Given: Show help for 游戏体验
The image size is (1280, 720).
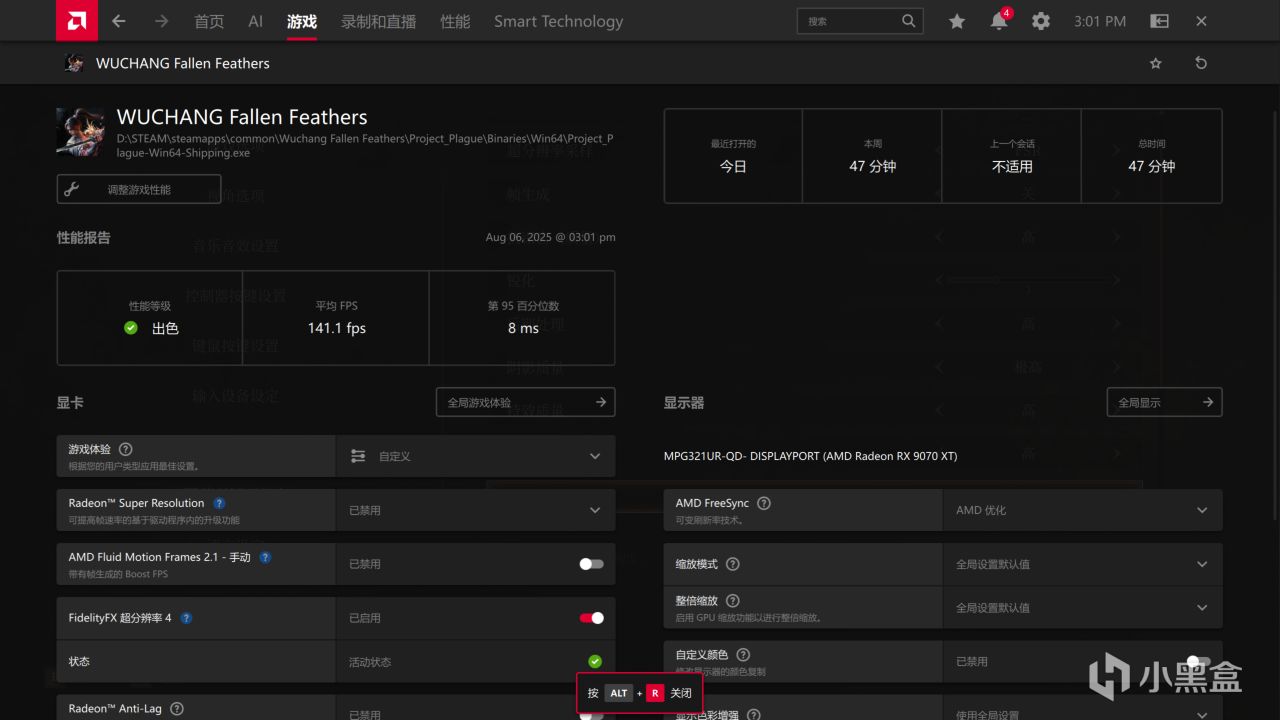Looking at the screenshot, I should (126, 449).
